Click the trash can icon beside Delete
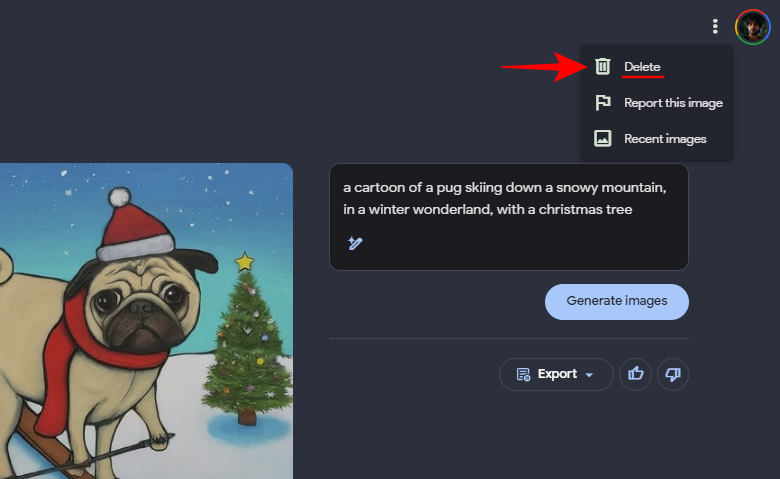This screenshot has width=780, height=479. tap(602, 66)
